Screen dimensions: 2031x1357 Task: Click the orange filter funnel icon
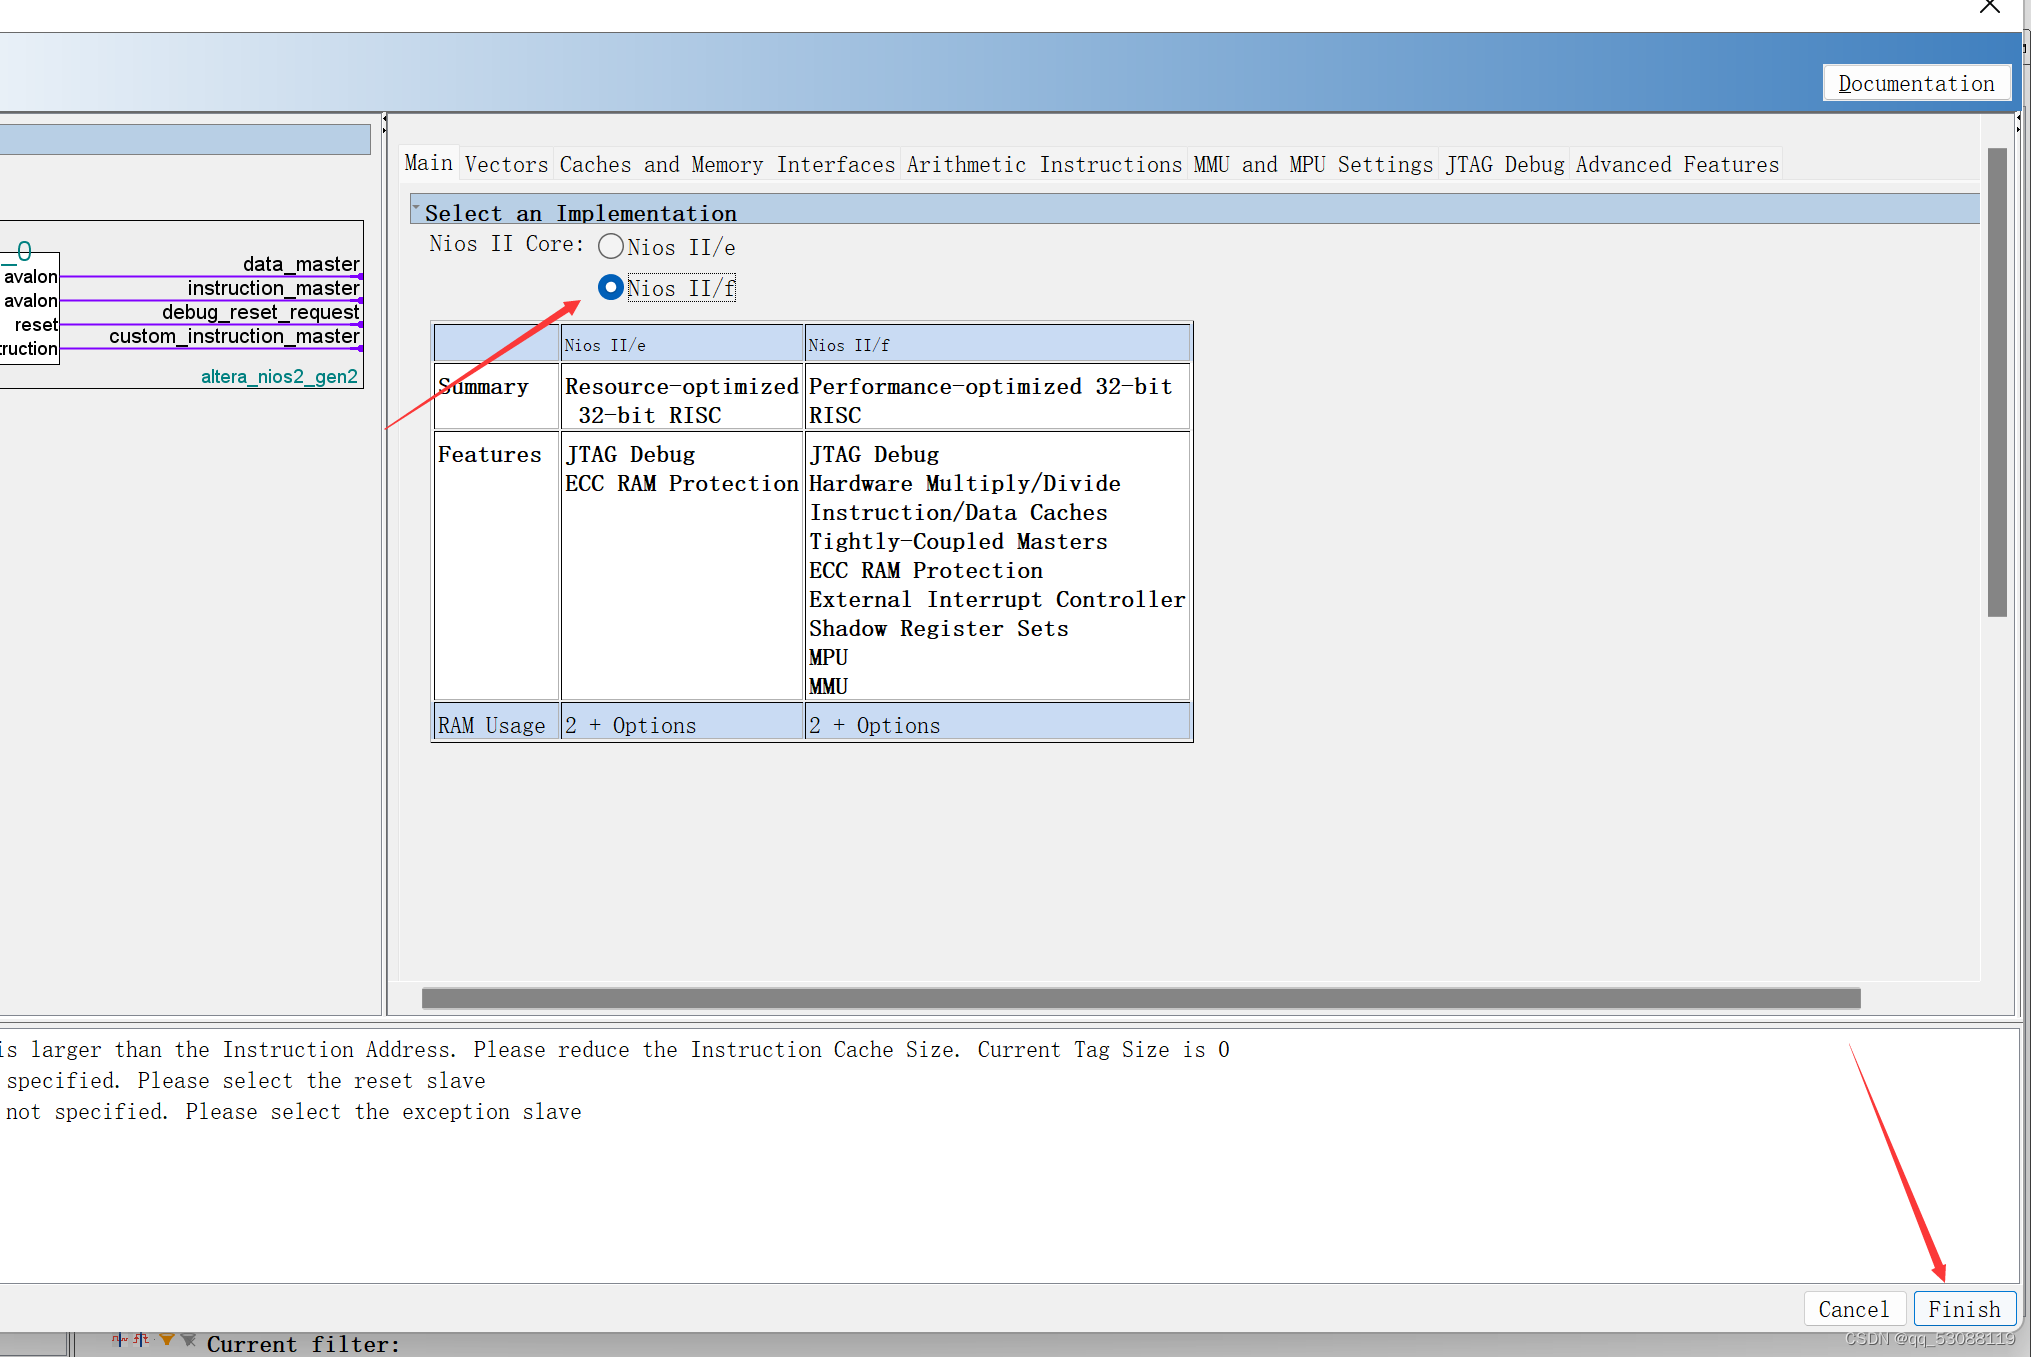tap(167, 1340)
